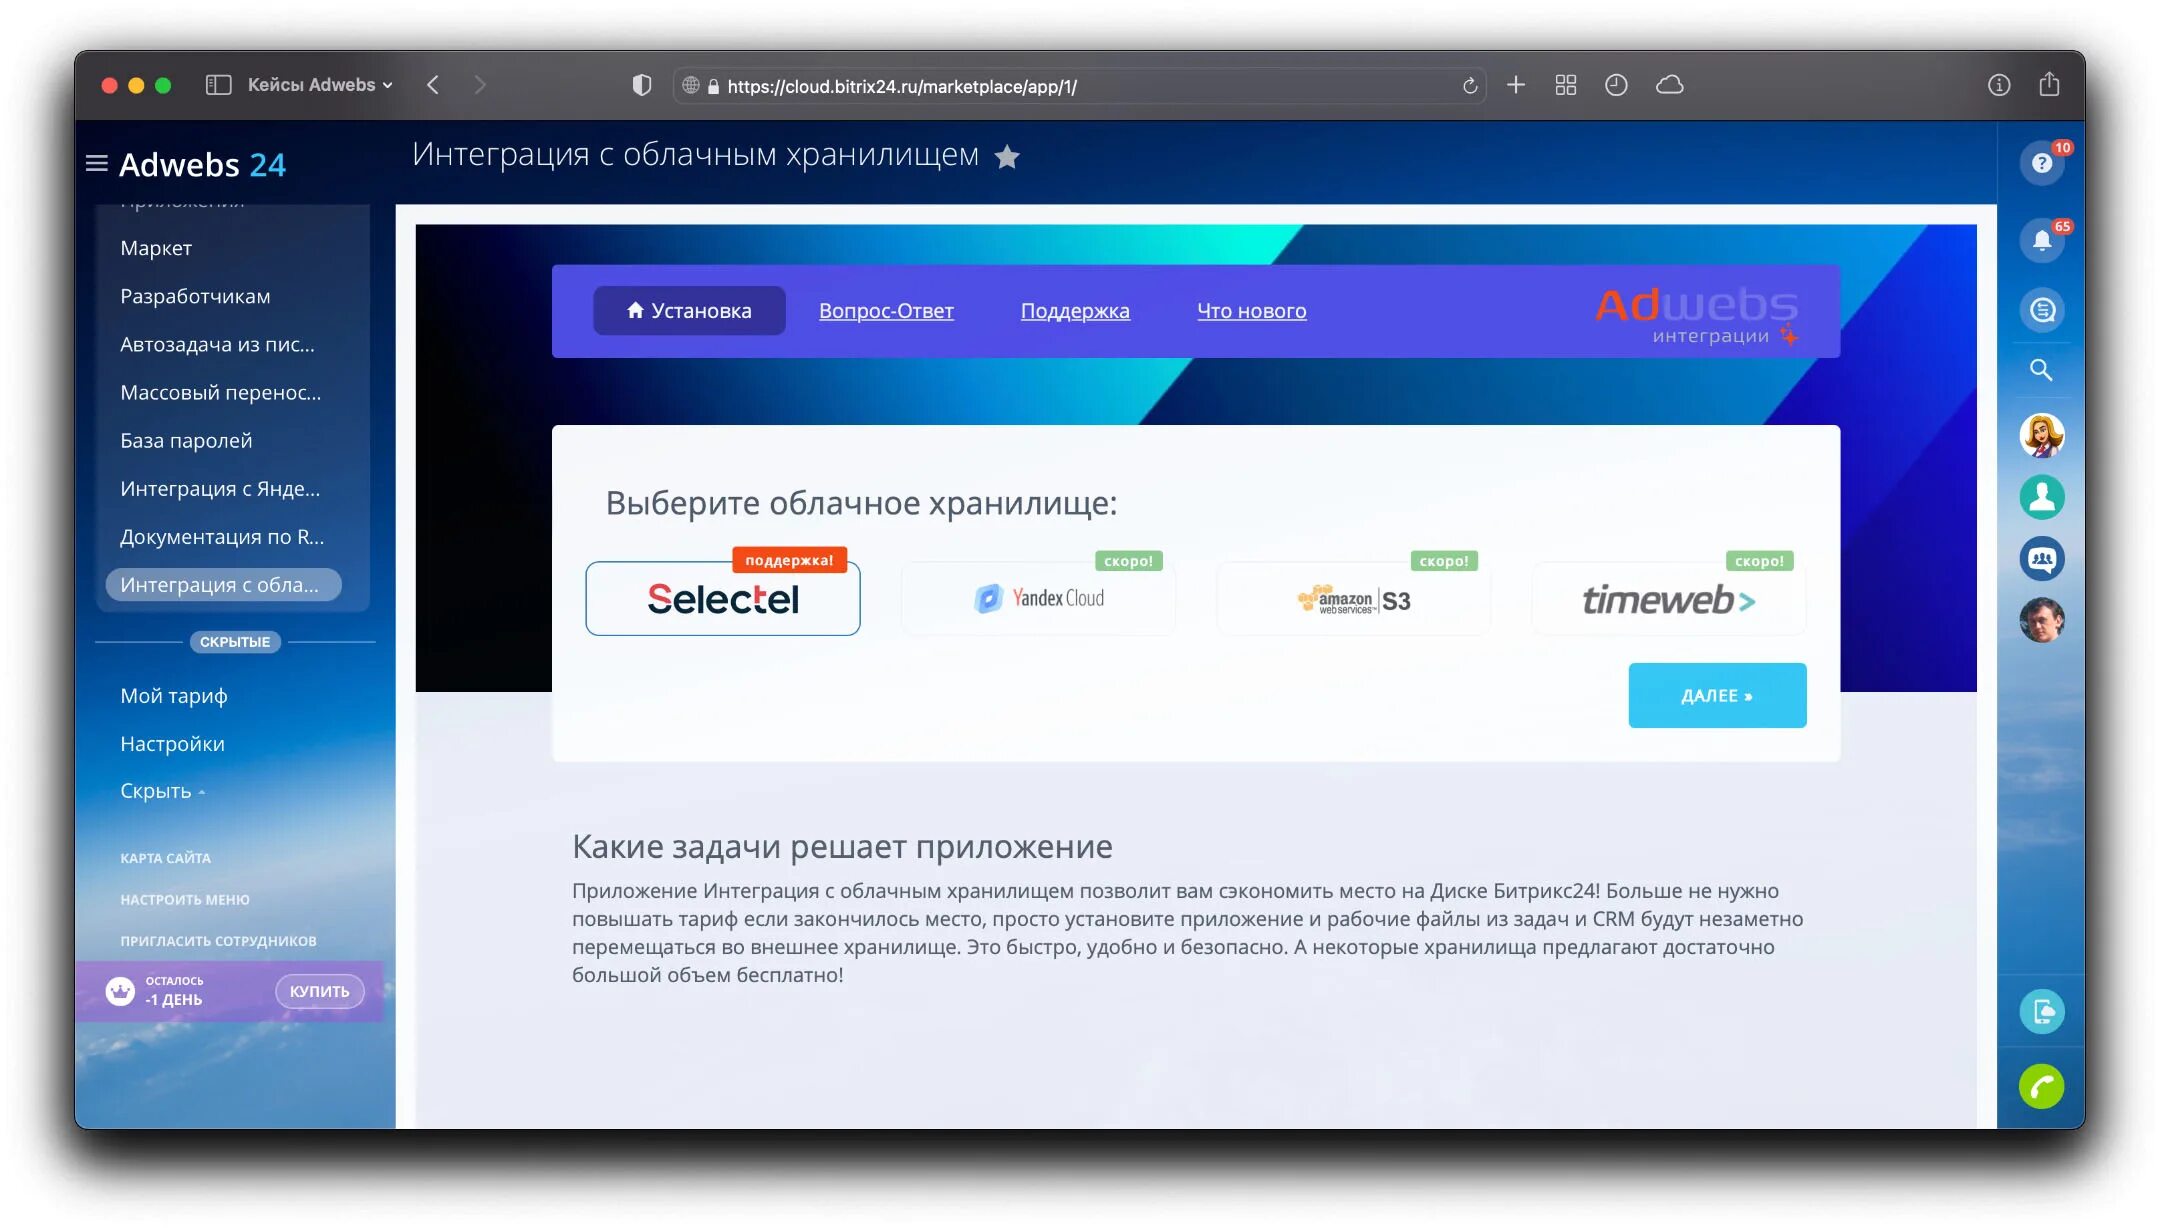Select the Amazon S3 storage option
This screenshot has height=1228, width=2160.
click(x=1354, y=599)
